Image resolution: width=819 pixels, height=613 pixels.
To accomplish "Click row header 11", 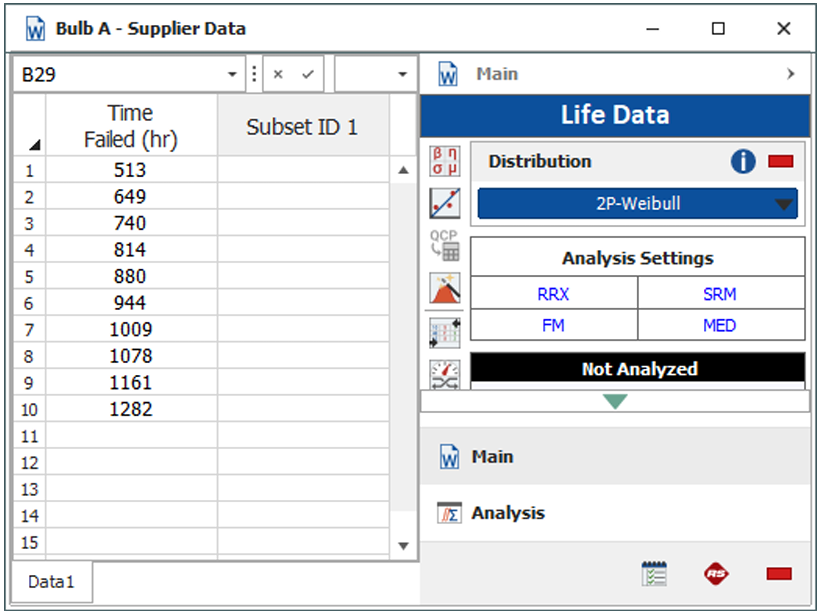I will 29,436.
